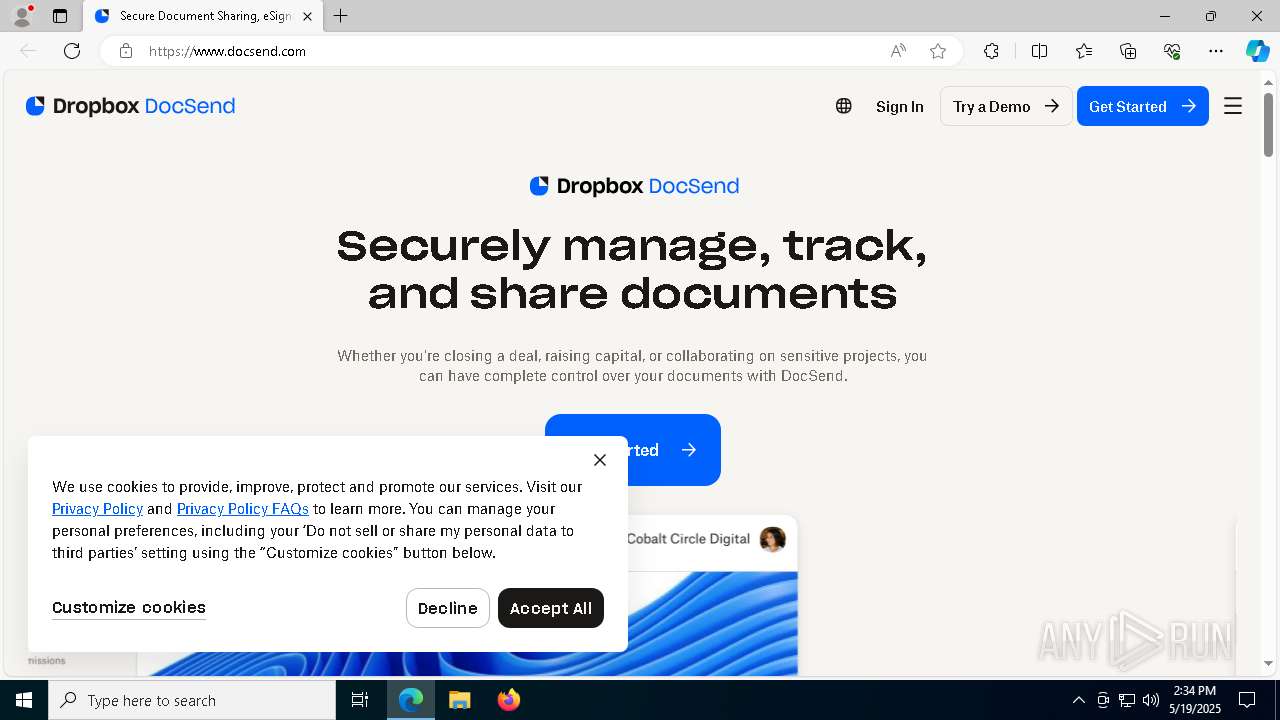This screenshot has height=720, width=1280.
Task: Open the browser profile icon
Action: (x=22, y=16)
